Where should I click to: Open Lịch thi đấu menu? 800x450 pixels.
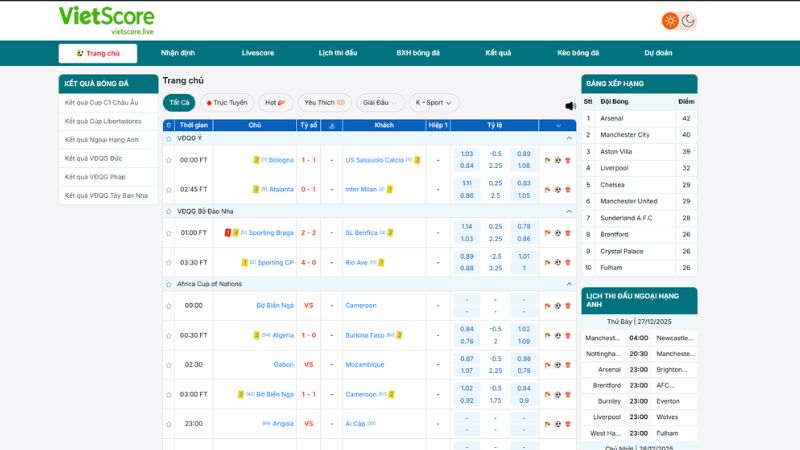(338, 53)
